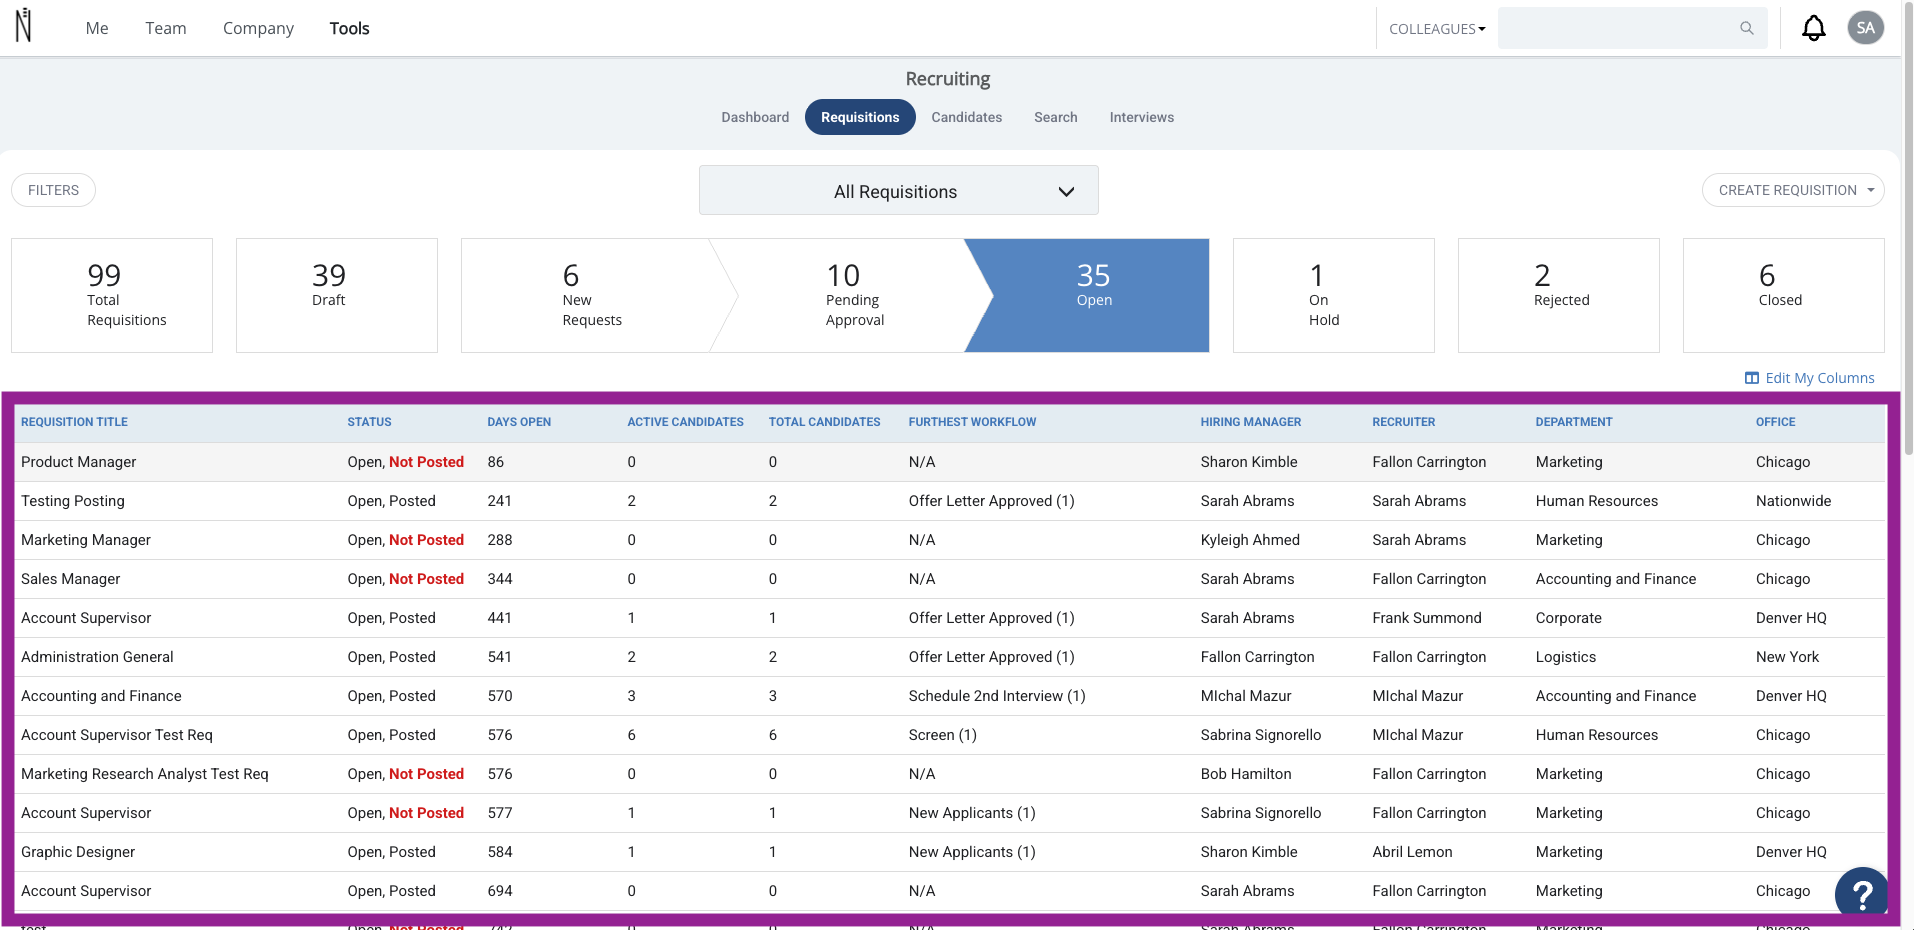1914x930 pixels.
Task: Open the Interviews tab
Action: [x=1141, y=117]
